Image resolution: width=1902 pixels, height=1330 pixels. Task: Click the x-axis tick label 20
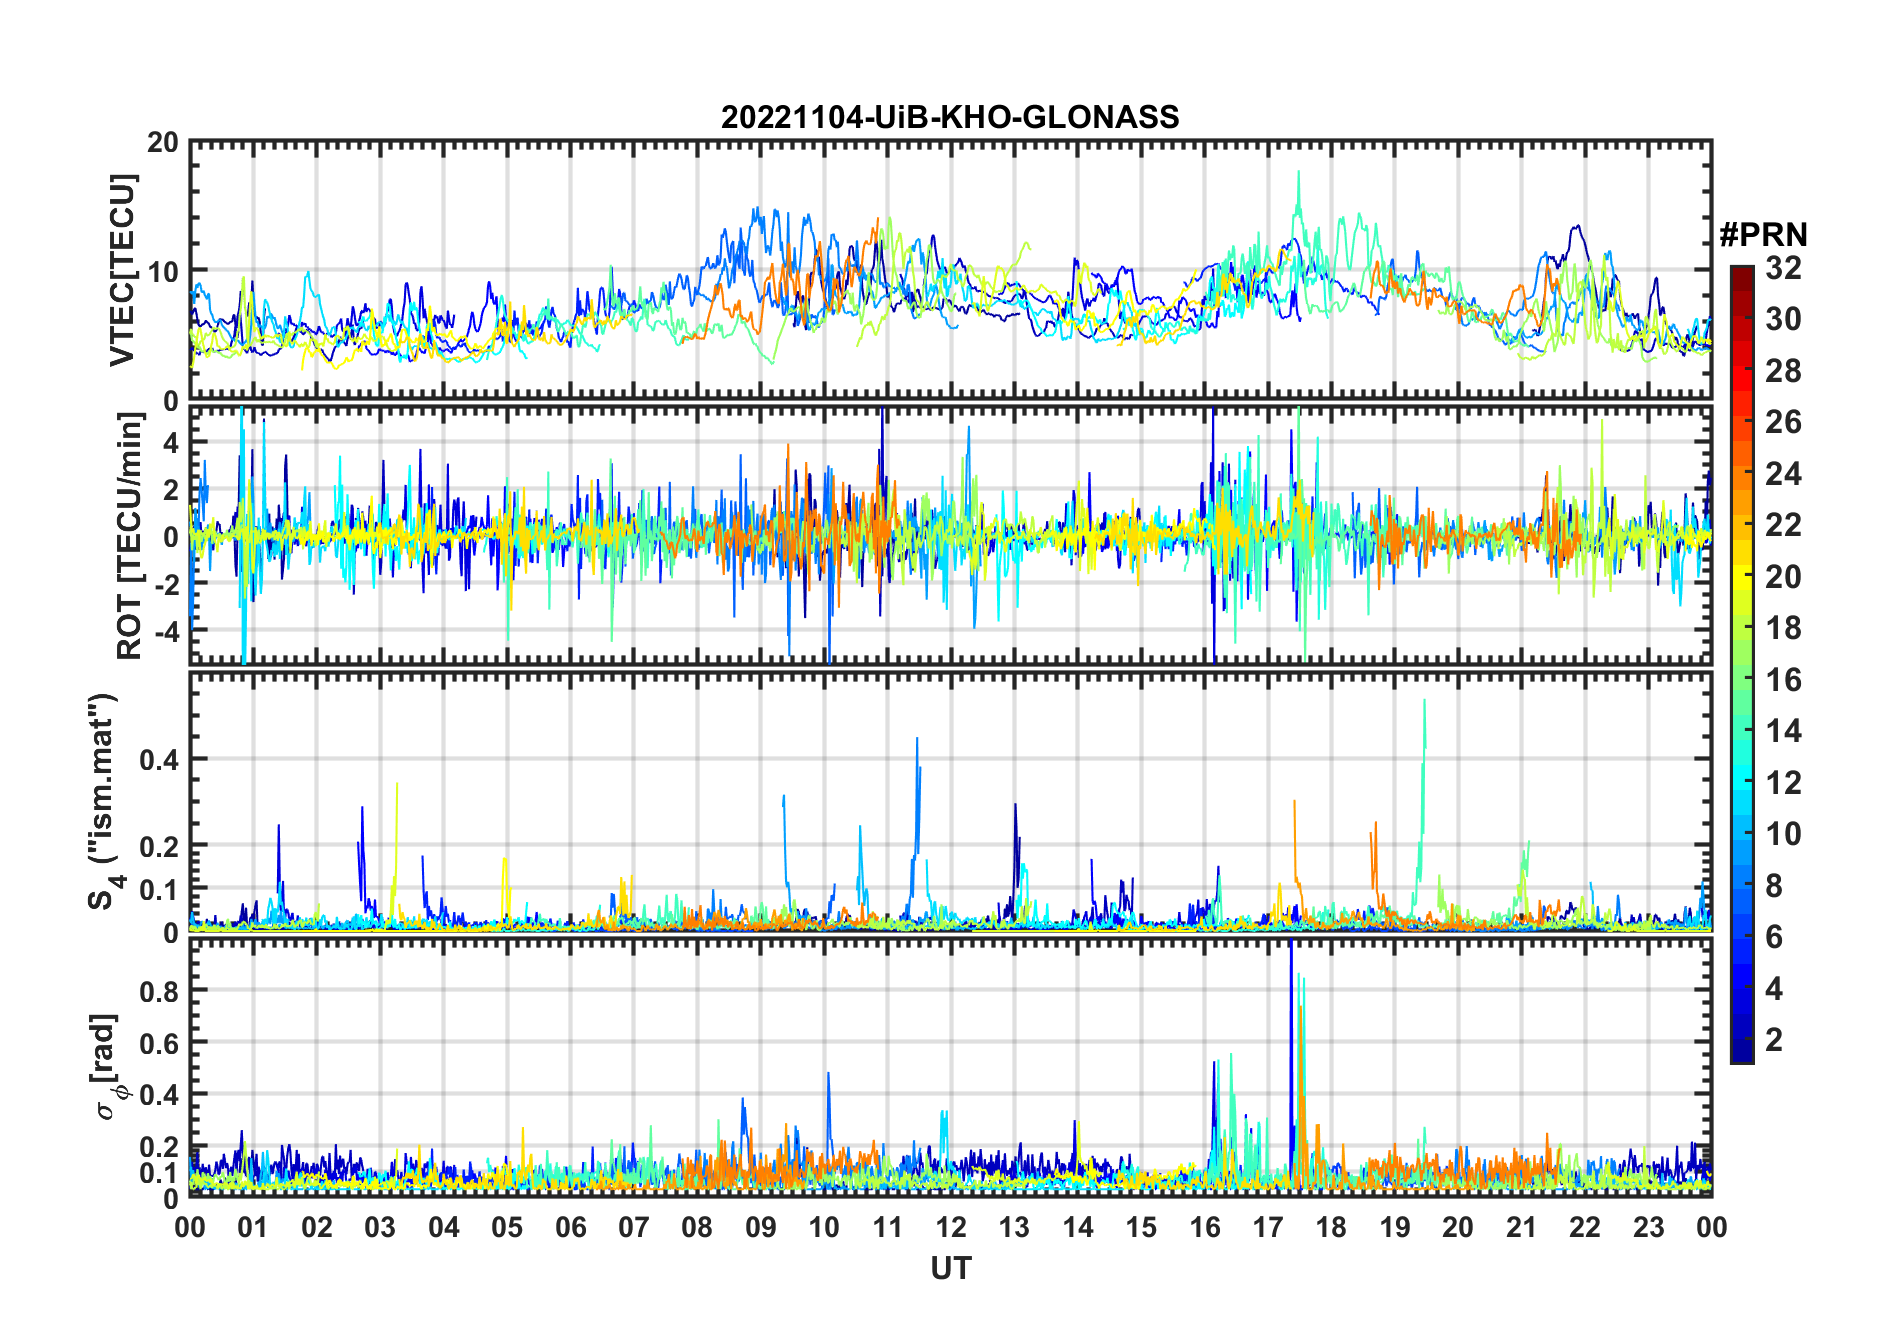pos(1458,1227)
